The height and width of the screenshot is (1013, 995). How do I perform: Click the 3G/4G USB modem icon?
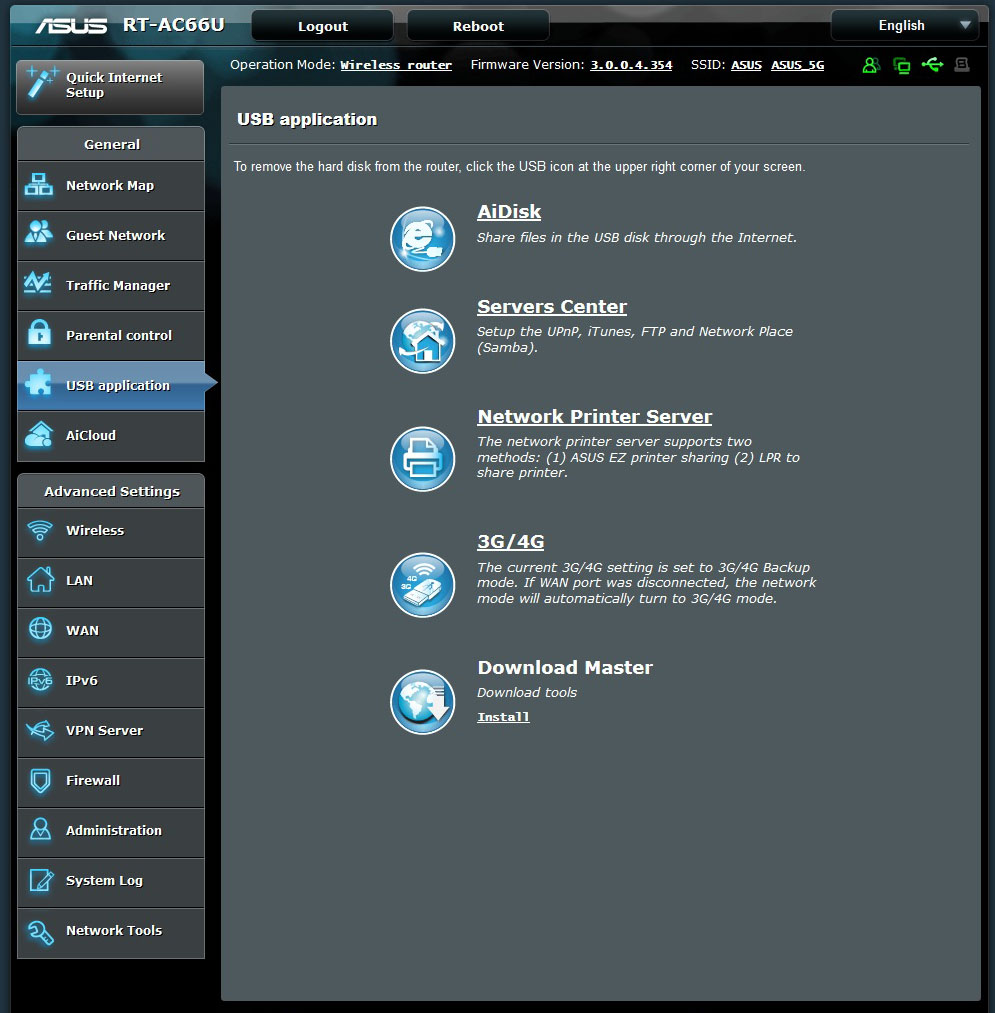coord(423,585)
